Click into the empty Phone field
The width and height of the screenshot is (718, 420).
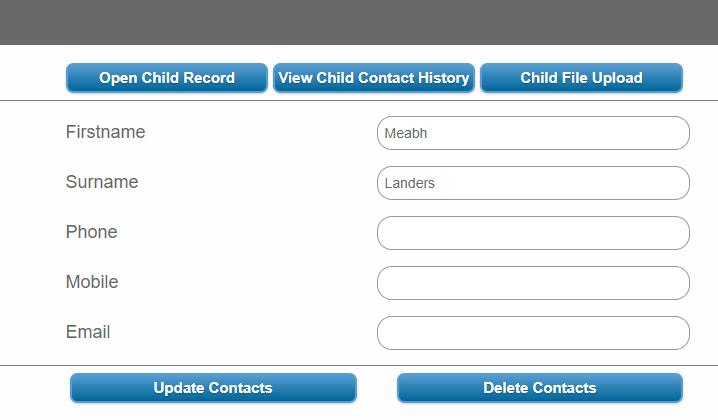533,233
